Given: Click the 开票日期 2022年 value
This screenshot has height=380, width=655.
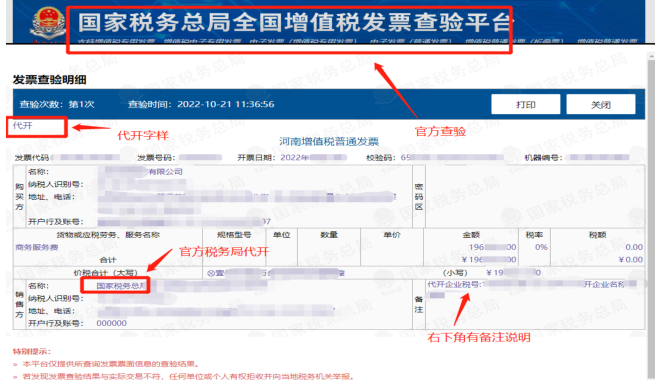Looking at the screenshot, I should click(x=294, y=157).
